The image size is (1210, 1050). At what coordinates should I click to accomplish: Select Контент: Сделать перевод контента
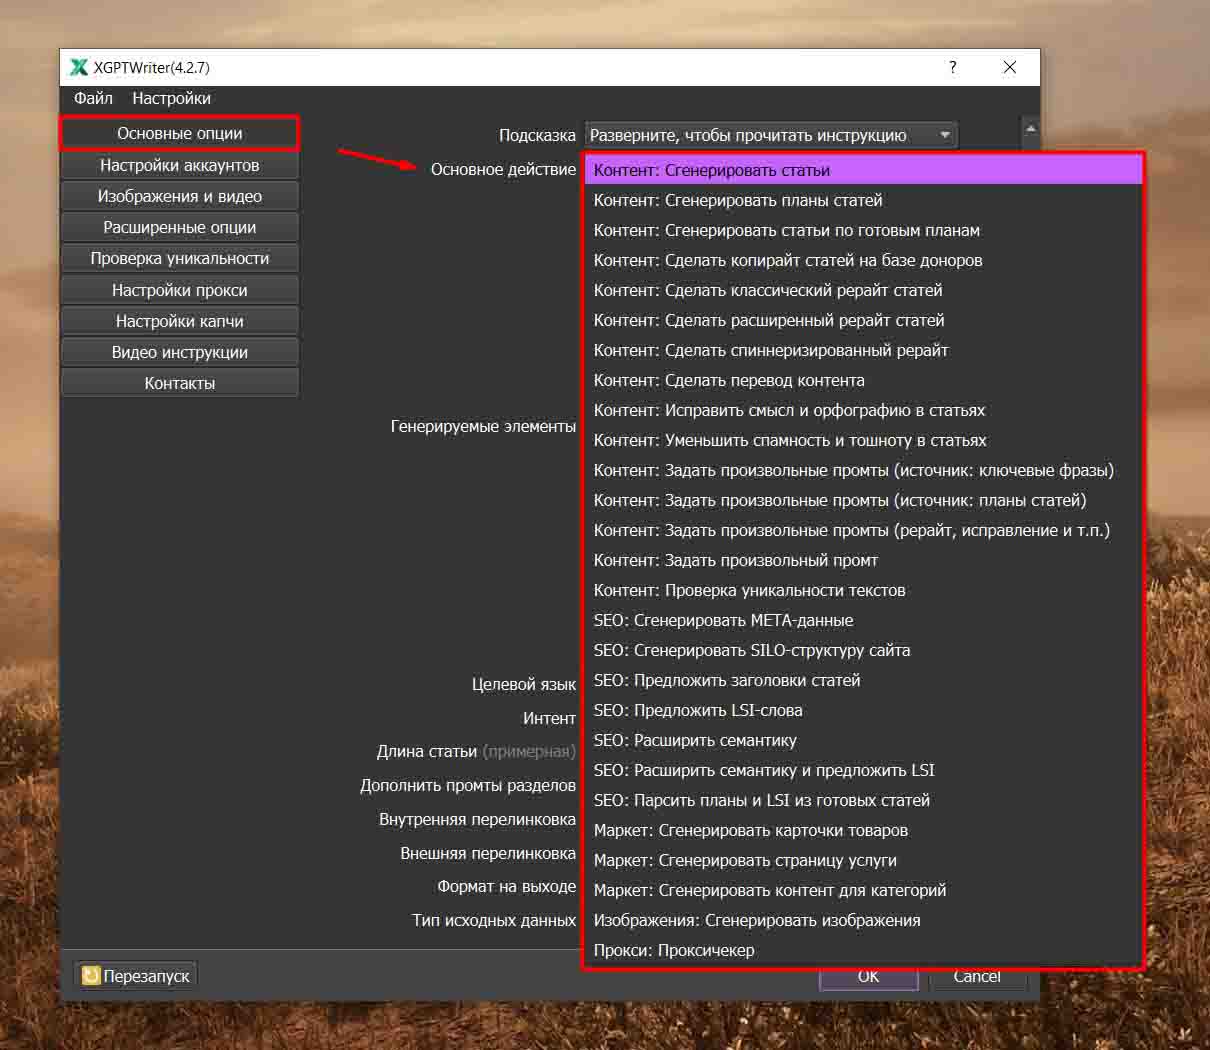729,380
